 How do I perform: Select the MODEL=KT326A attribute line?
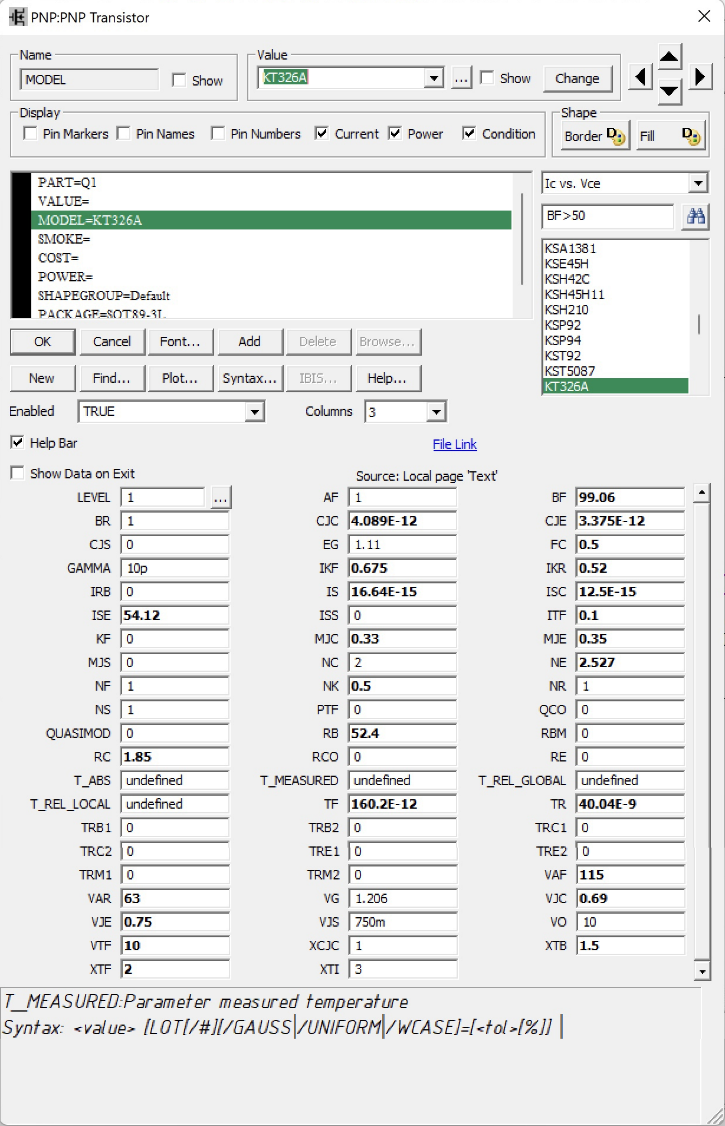pyautogui.click(x=271, y=220)
